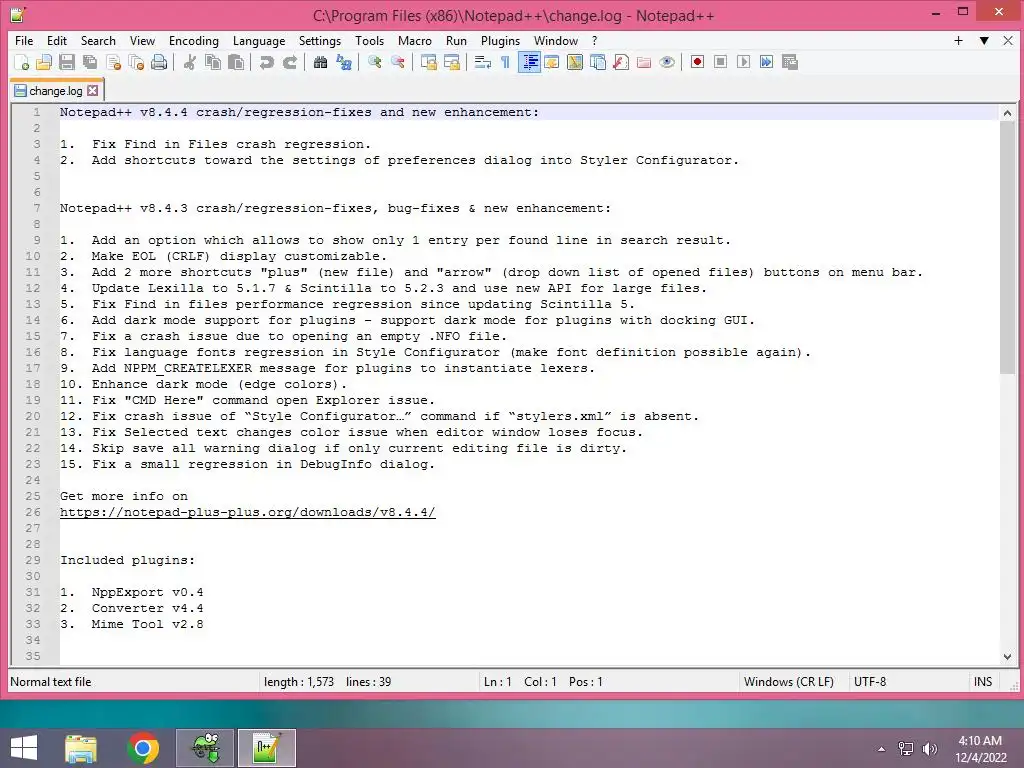Click the Redo arrow icon

click(x=289, y=62)
